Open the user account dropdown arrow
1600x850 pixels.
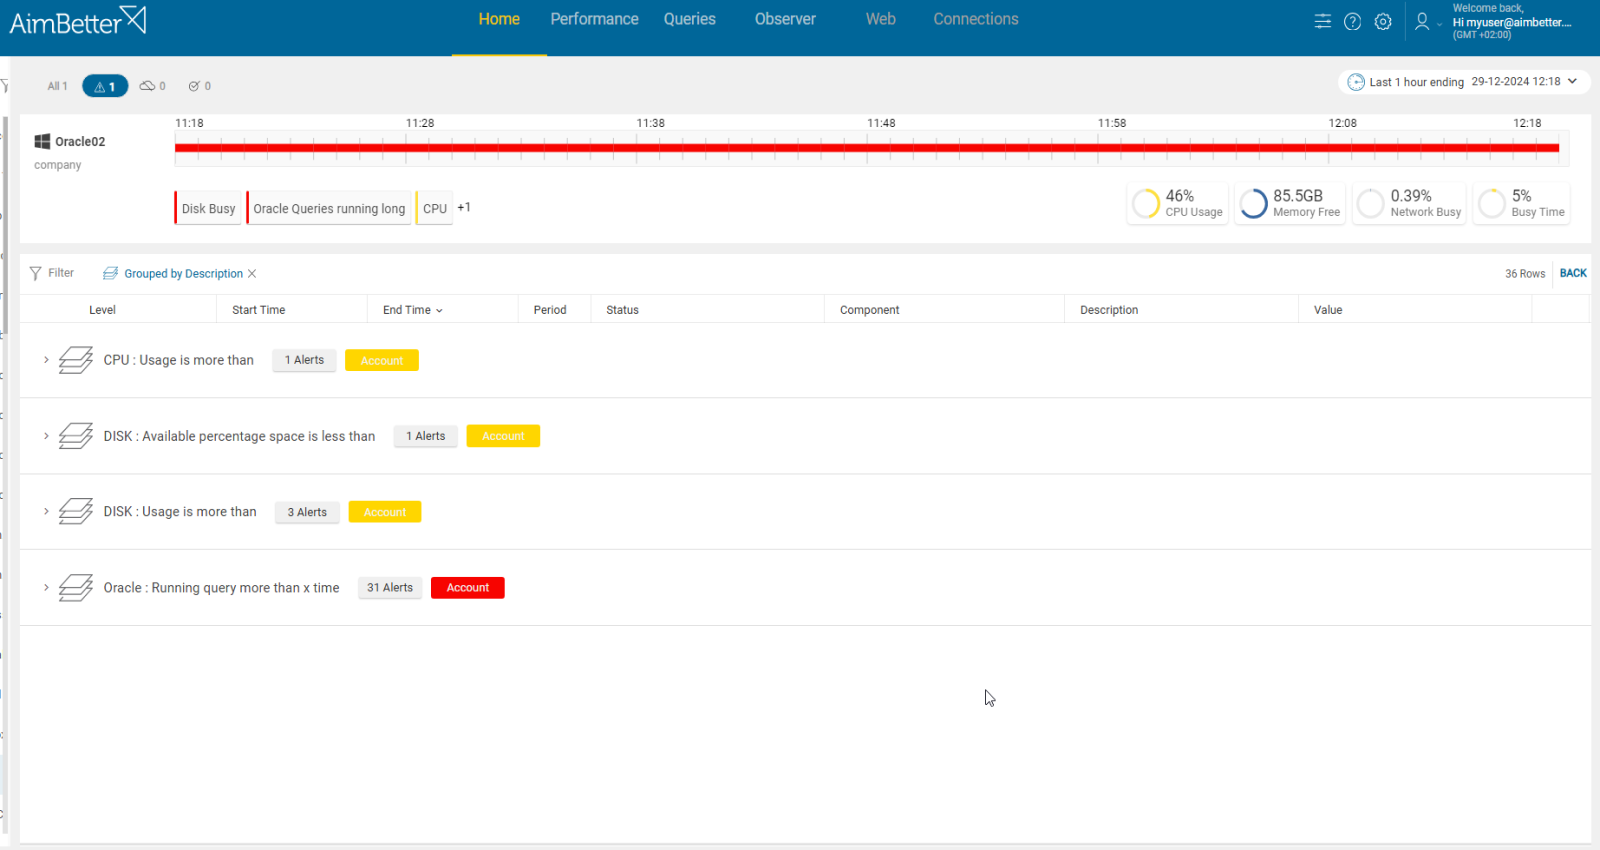point(1440,24)
